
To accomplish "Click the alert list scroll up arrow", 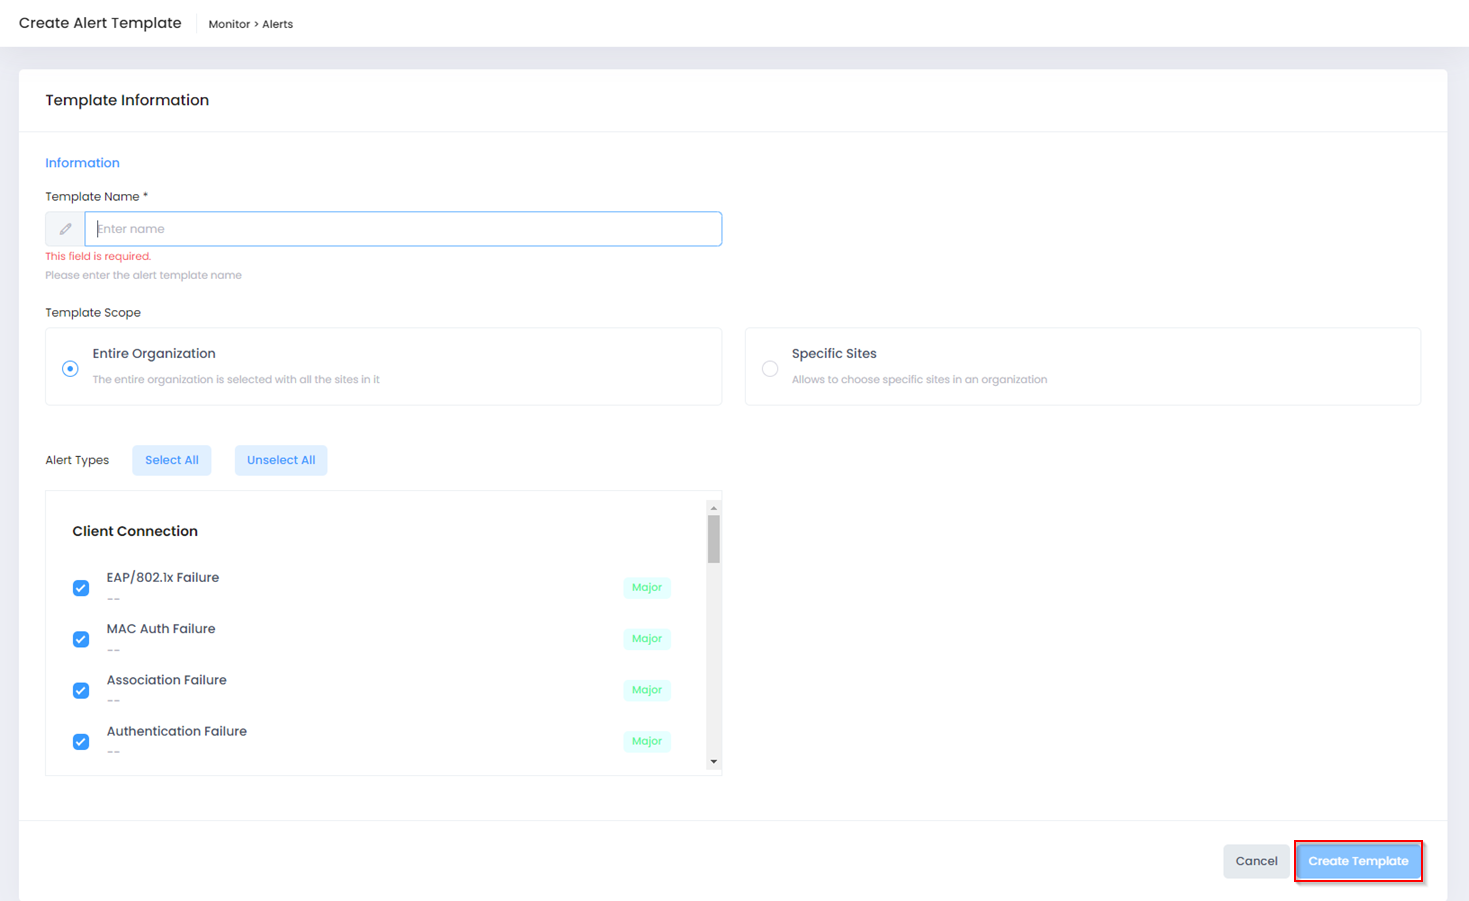I will (x=713, y=508).
